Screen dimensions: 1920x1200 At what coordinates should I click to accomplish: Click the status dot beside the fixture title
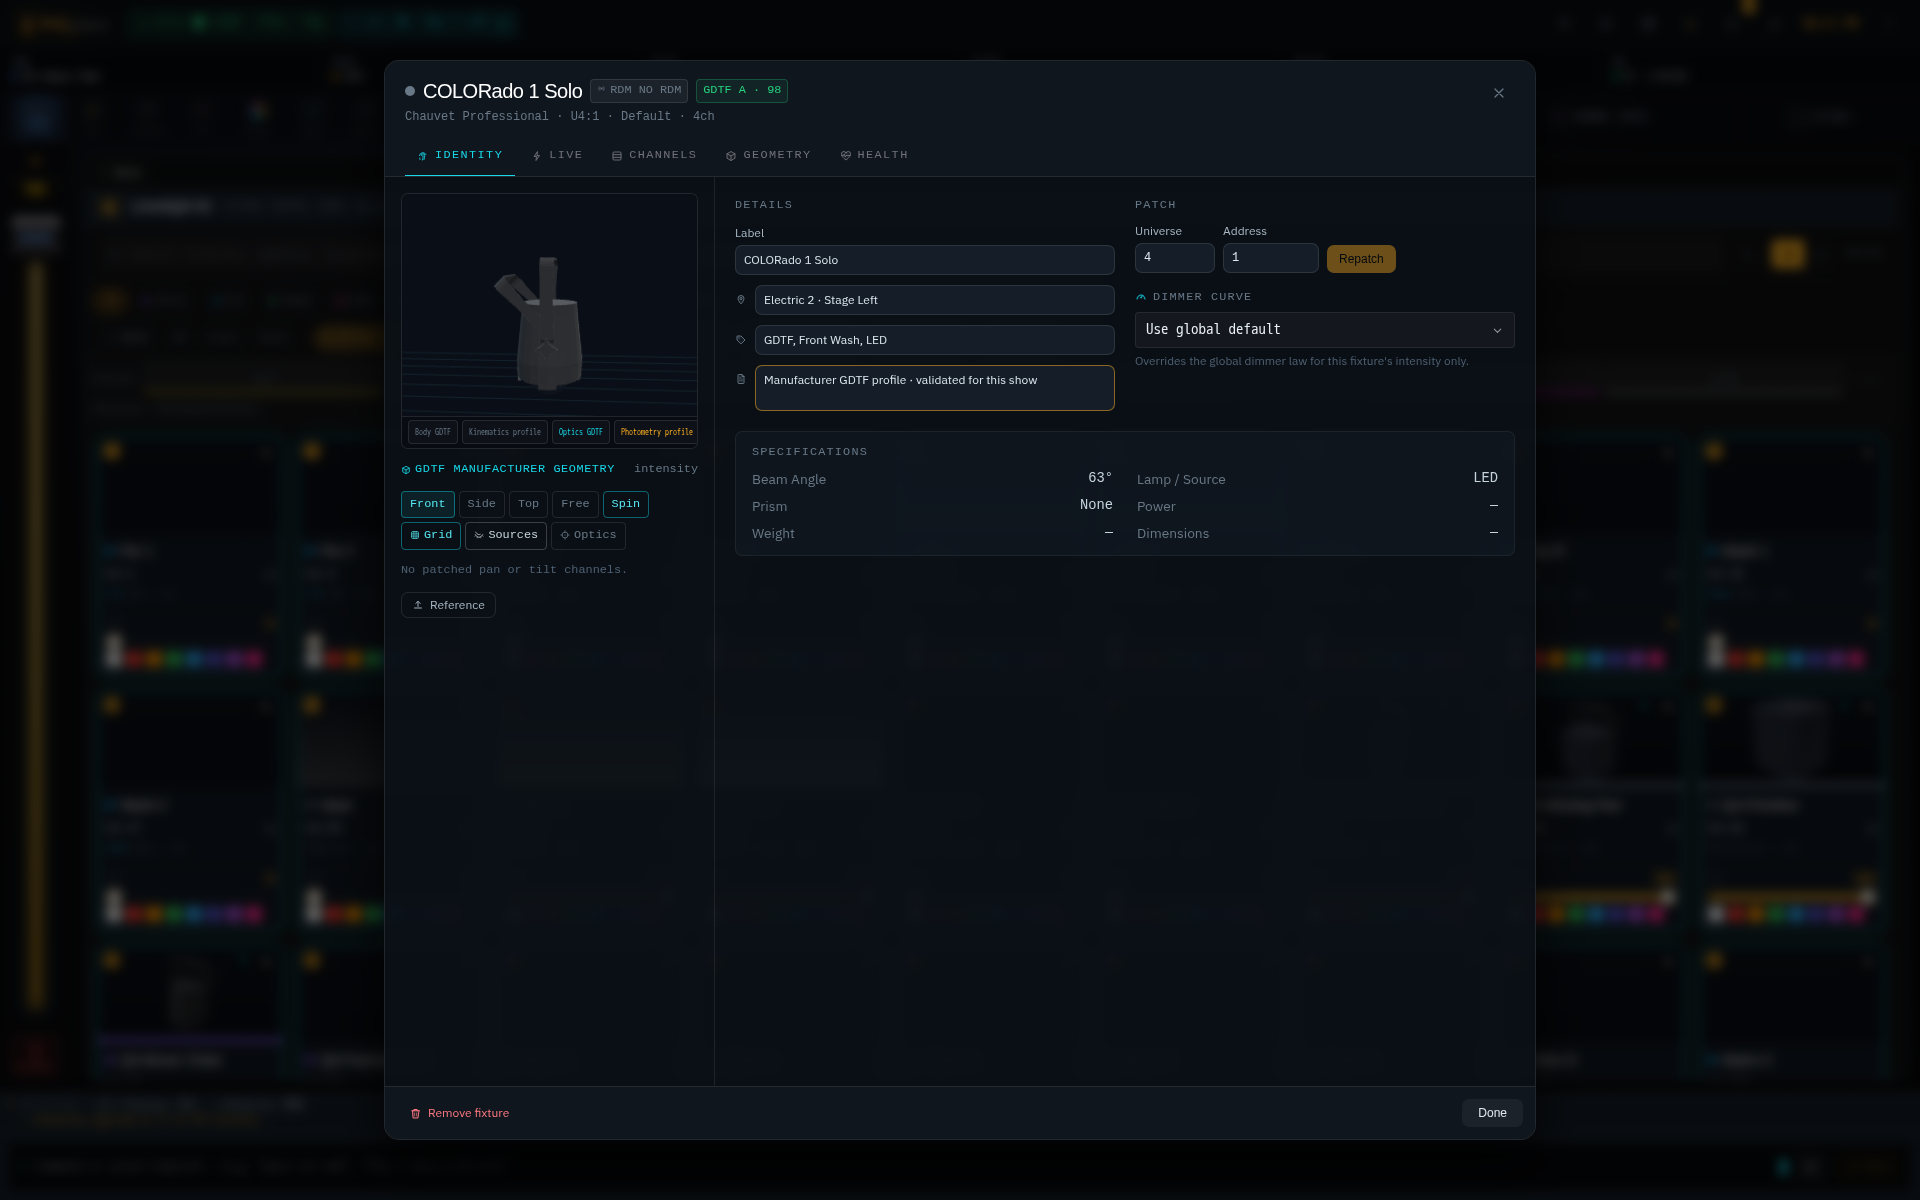[x=410, y=91]
